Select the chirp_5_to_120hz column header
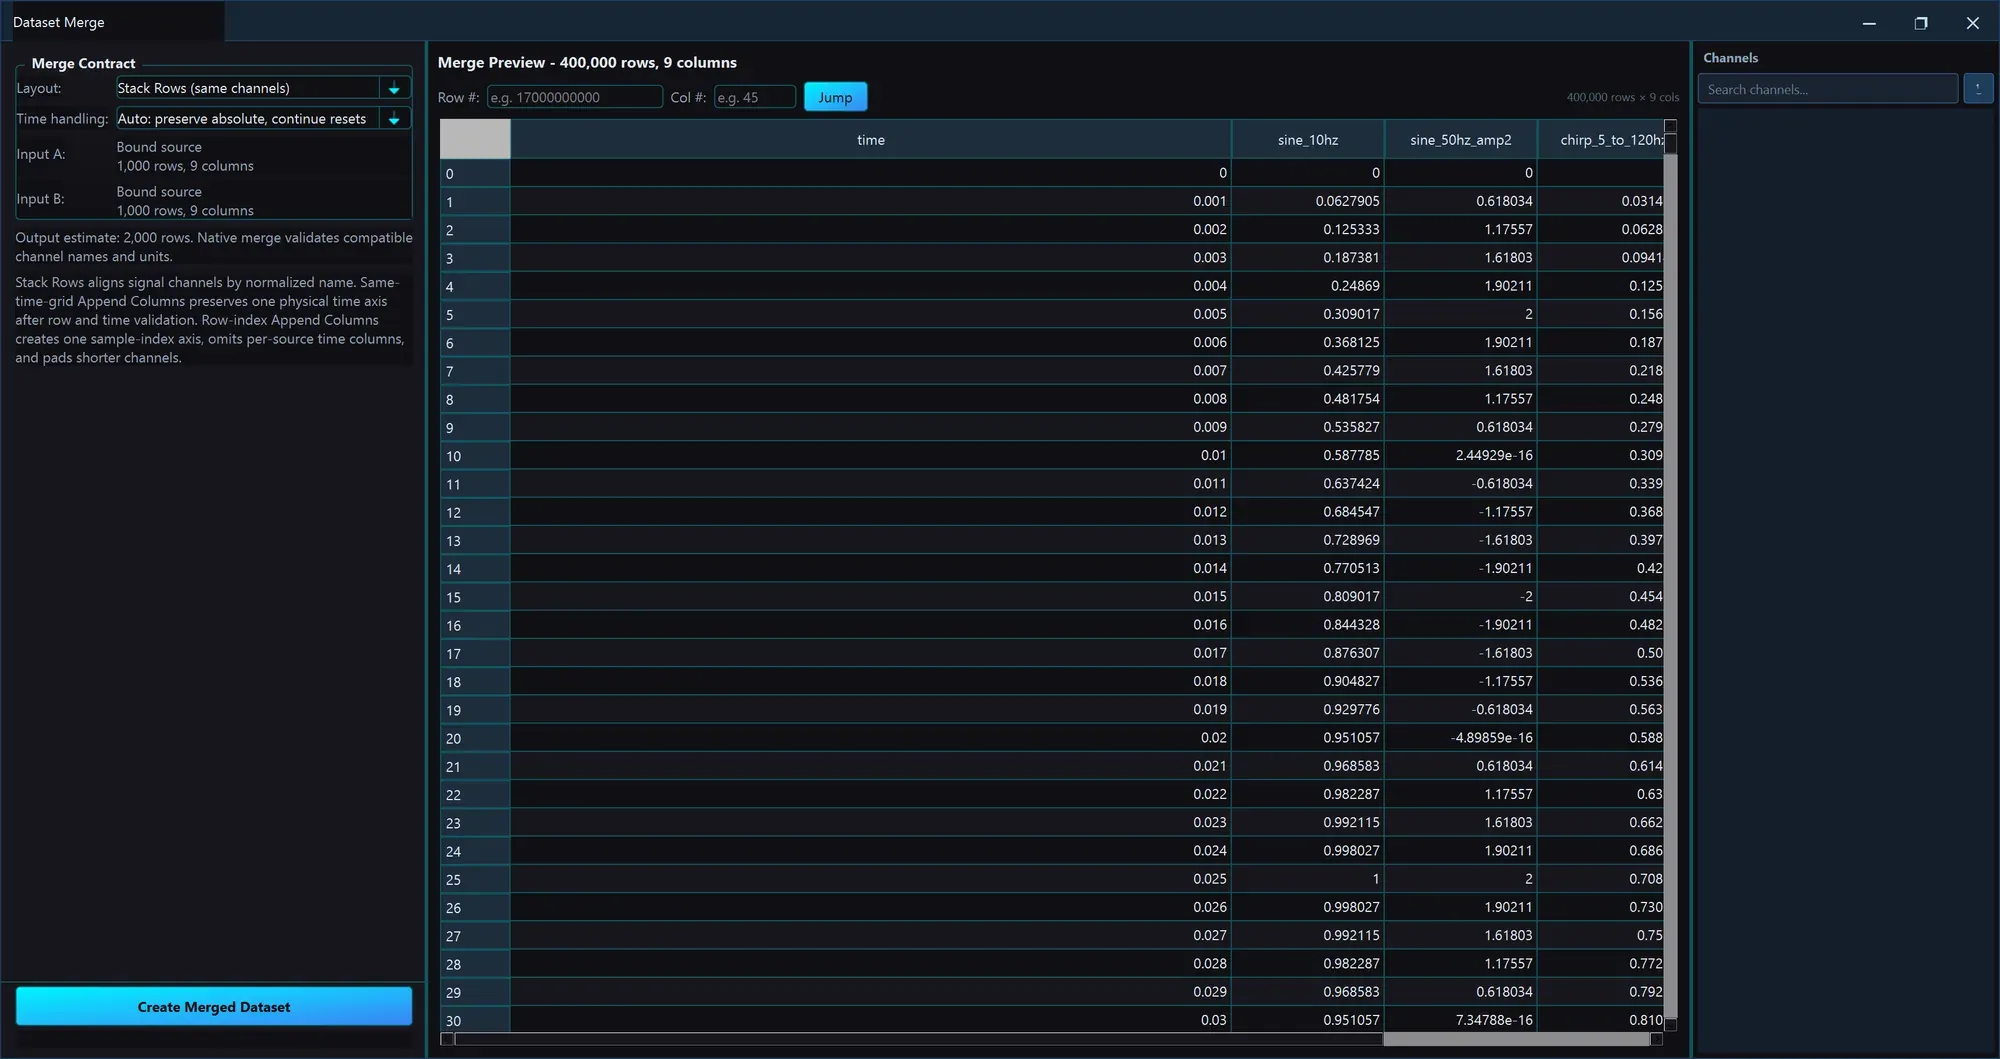The width and height of the screenshot is (2000, 1059). 1600,140
